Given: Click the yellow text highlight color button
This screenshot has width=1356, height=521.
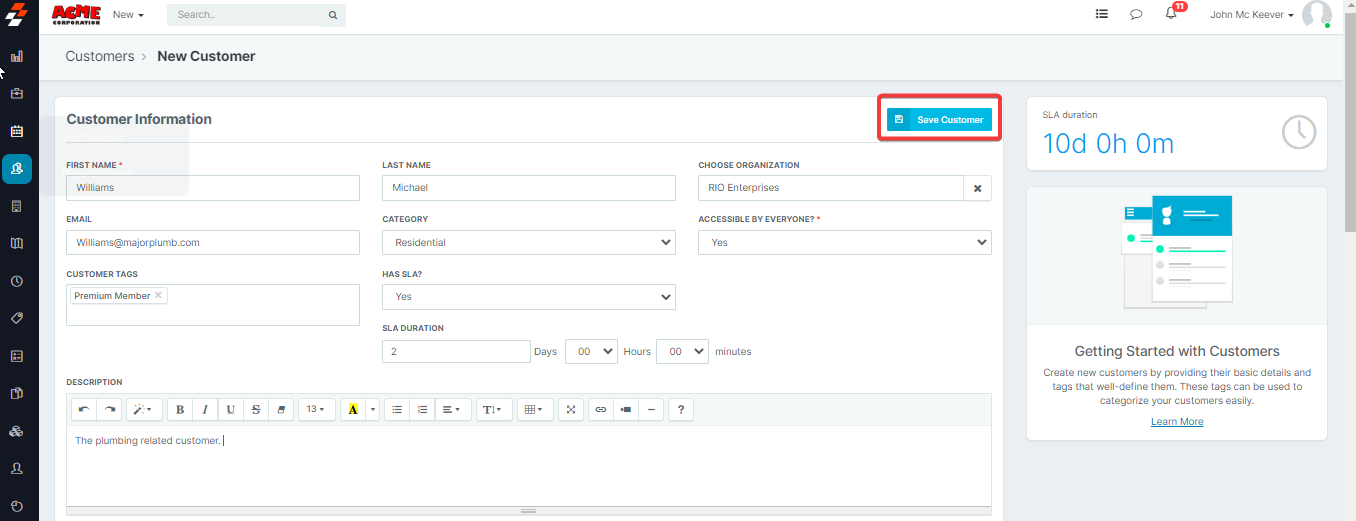Looking at the screenshot, I should coord(352,409).
